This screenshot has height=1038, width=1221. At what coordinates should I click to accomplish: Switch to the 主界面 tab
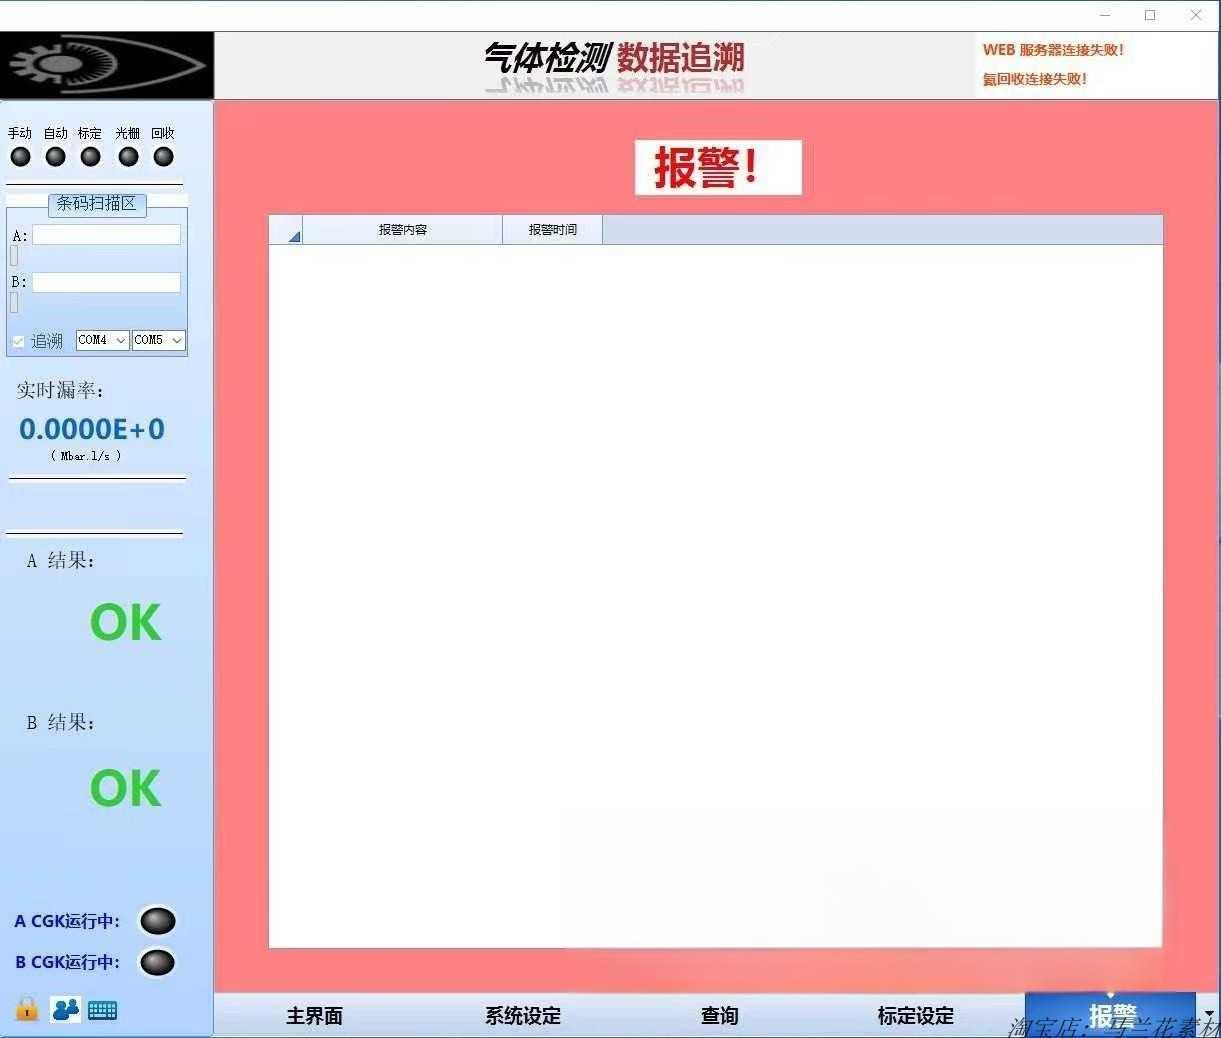315,1016
